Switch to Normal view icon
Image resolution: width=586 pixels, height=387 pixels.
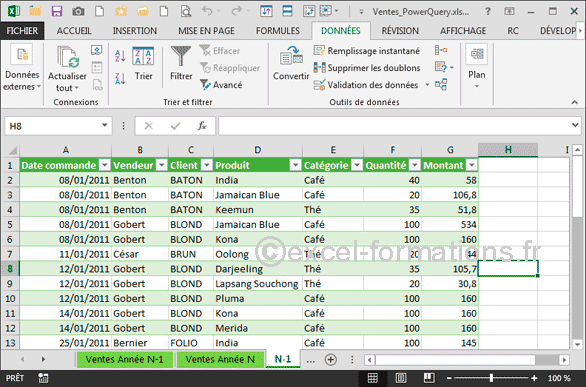coord(372,378)
